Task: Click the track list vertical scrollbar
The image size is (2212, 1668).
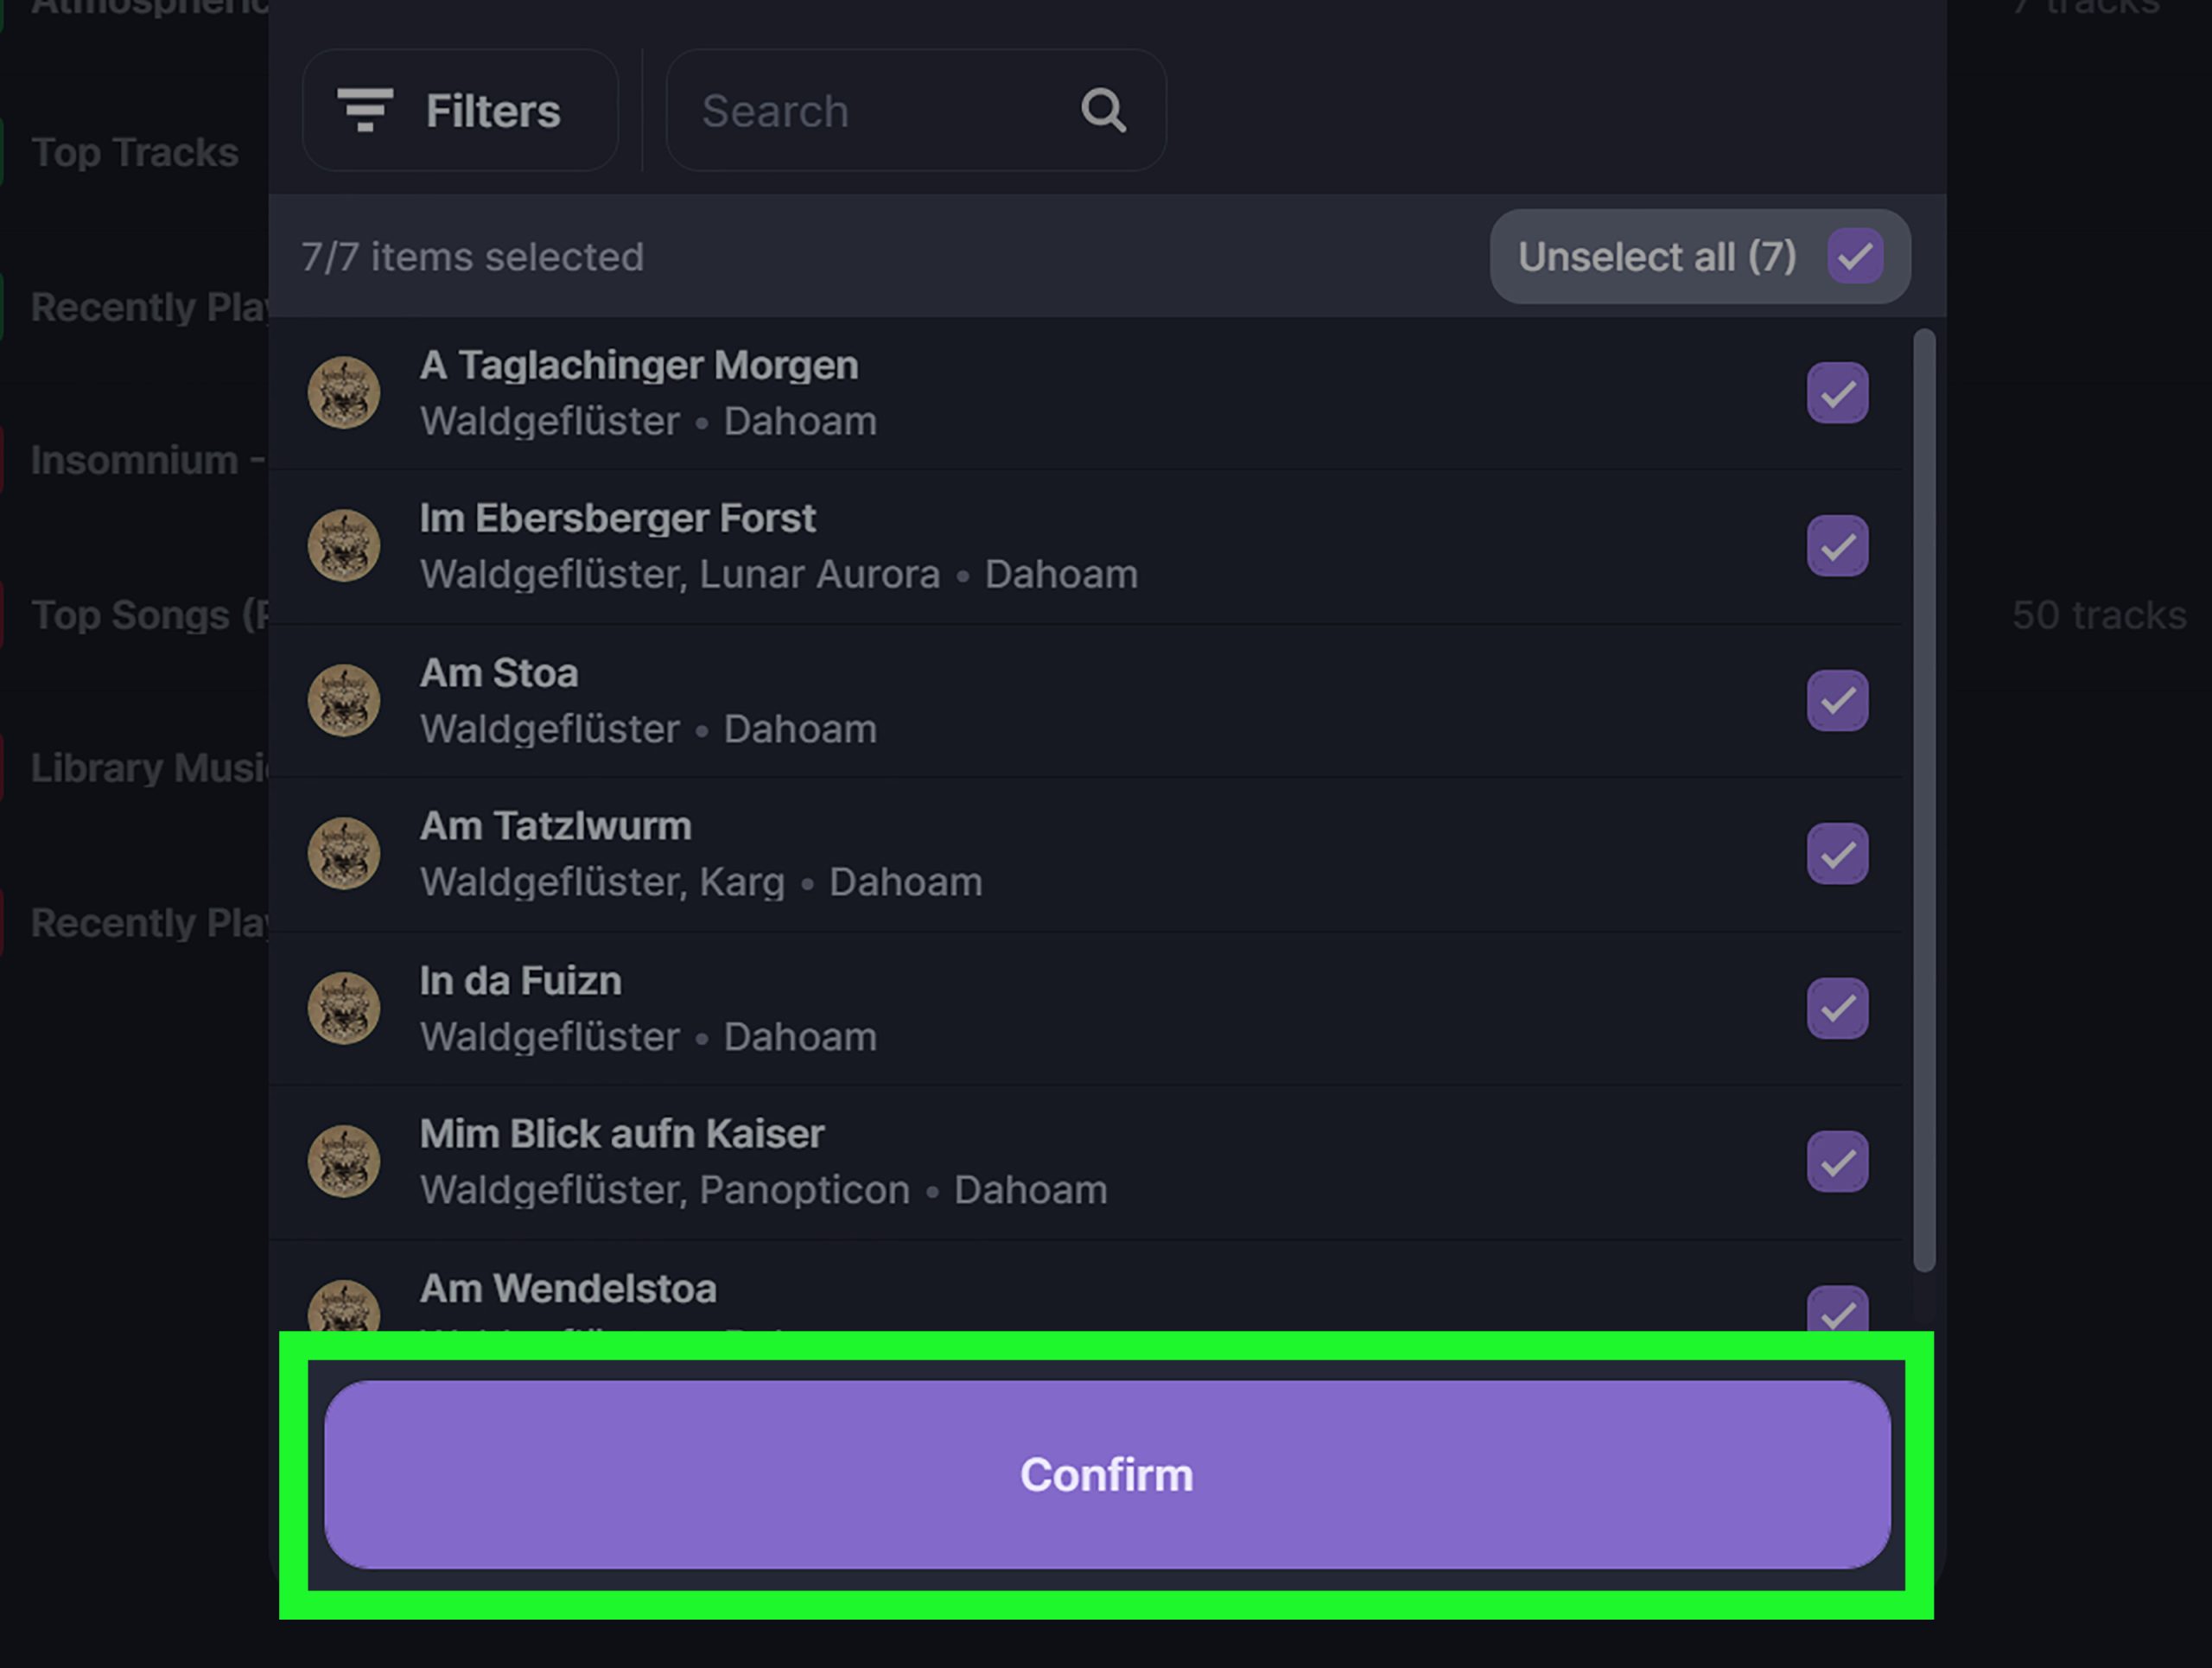Action: (1924, 800)
